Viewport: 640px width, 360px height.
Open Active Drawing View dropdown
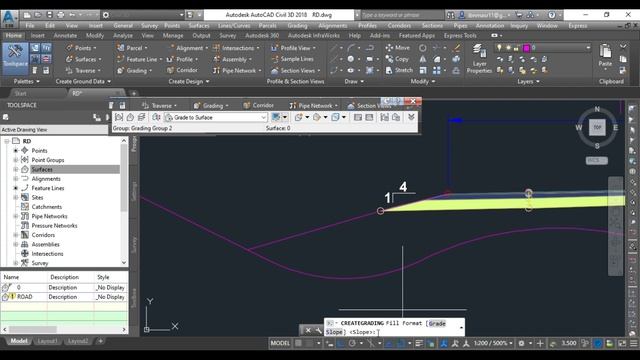point(54,130)
